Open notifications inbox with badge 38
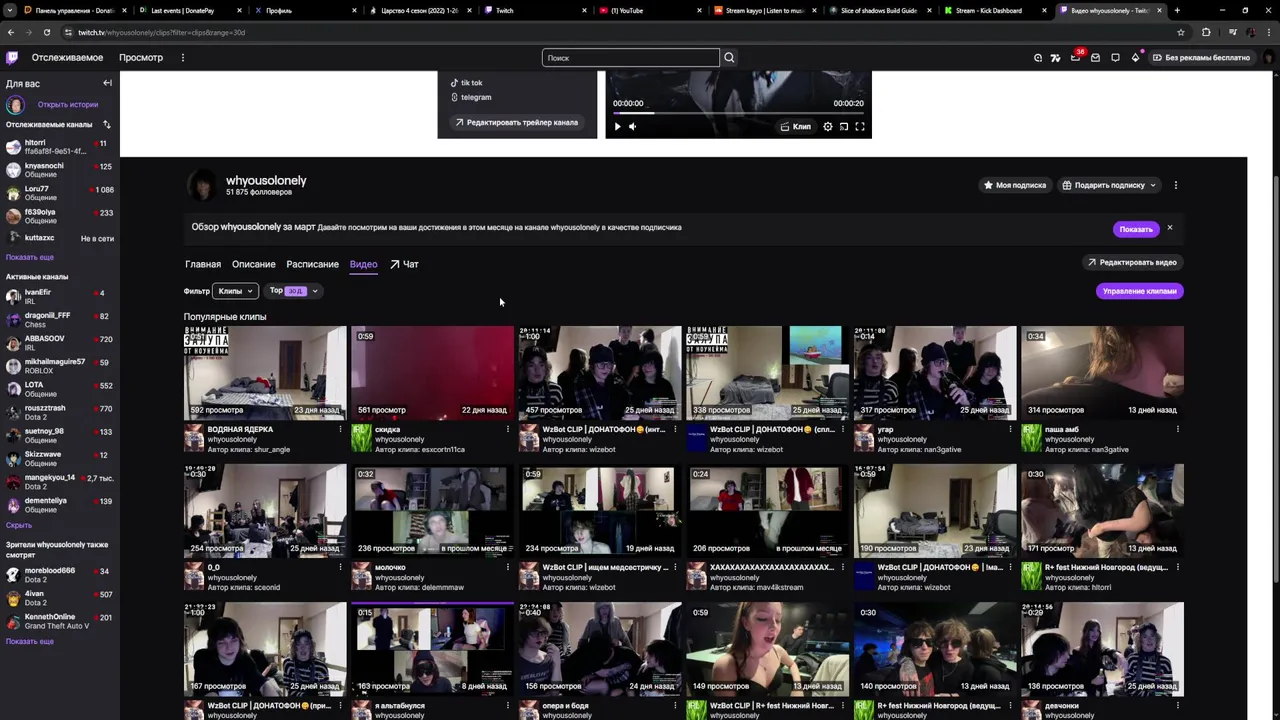The width and height of the screenshot is (1280, 720). 1076,58
